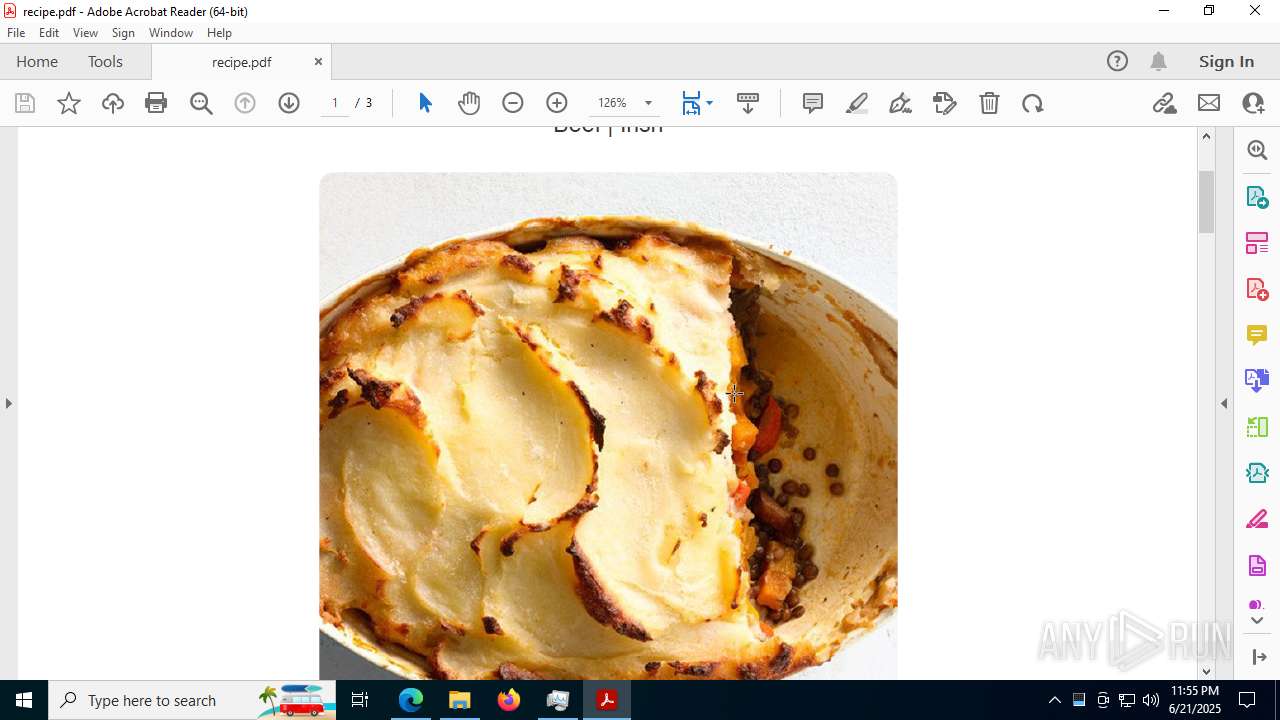
Task: Click the Sign In link
Action: tap(1226, 61)
